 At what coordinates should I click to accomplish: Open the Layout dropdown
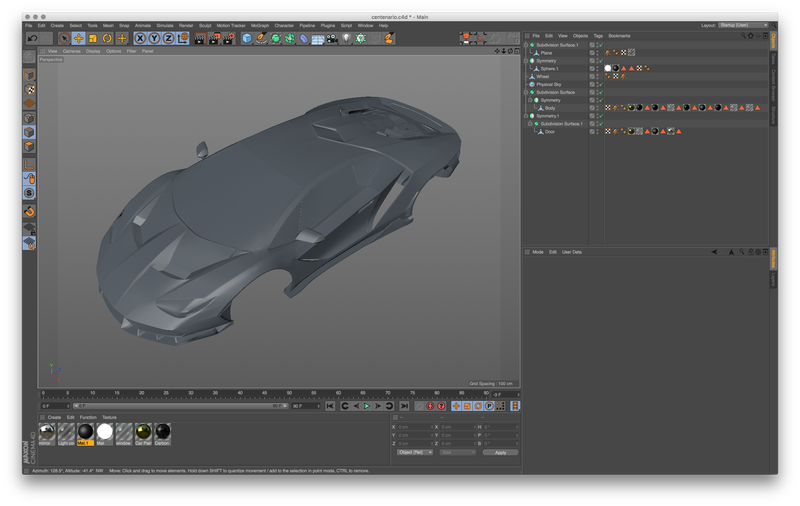coord(743,25)
